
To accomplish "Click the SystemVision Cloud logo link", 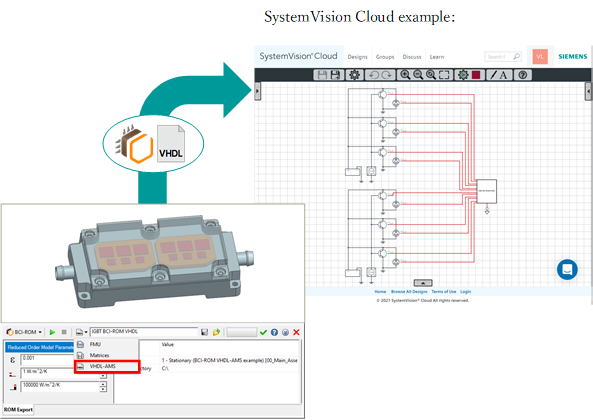I will click(298, 56).
